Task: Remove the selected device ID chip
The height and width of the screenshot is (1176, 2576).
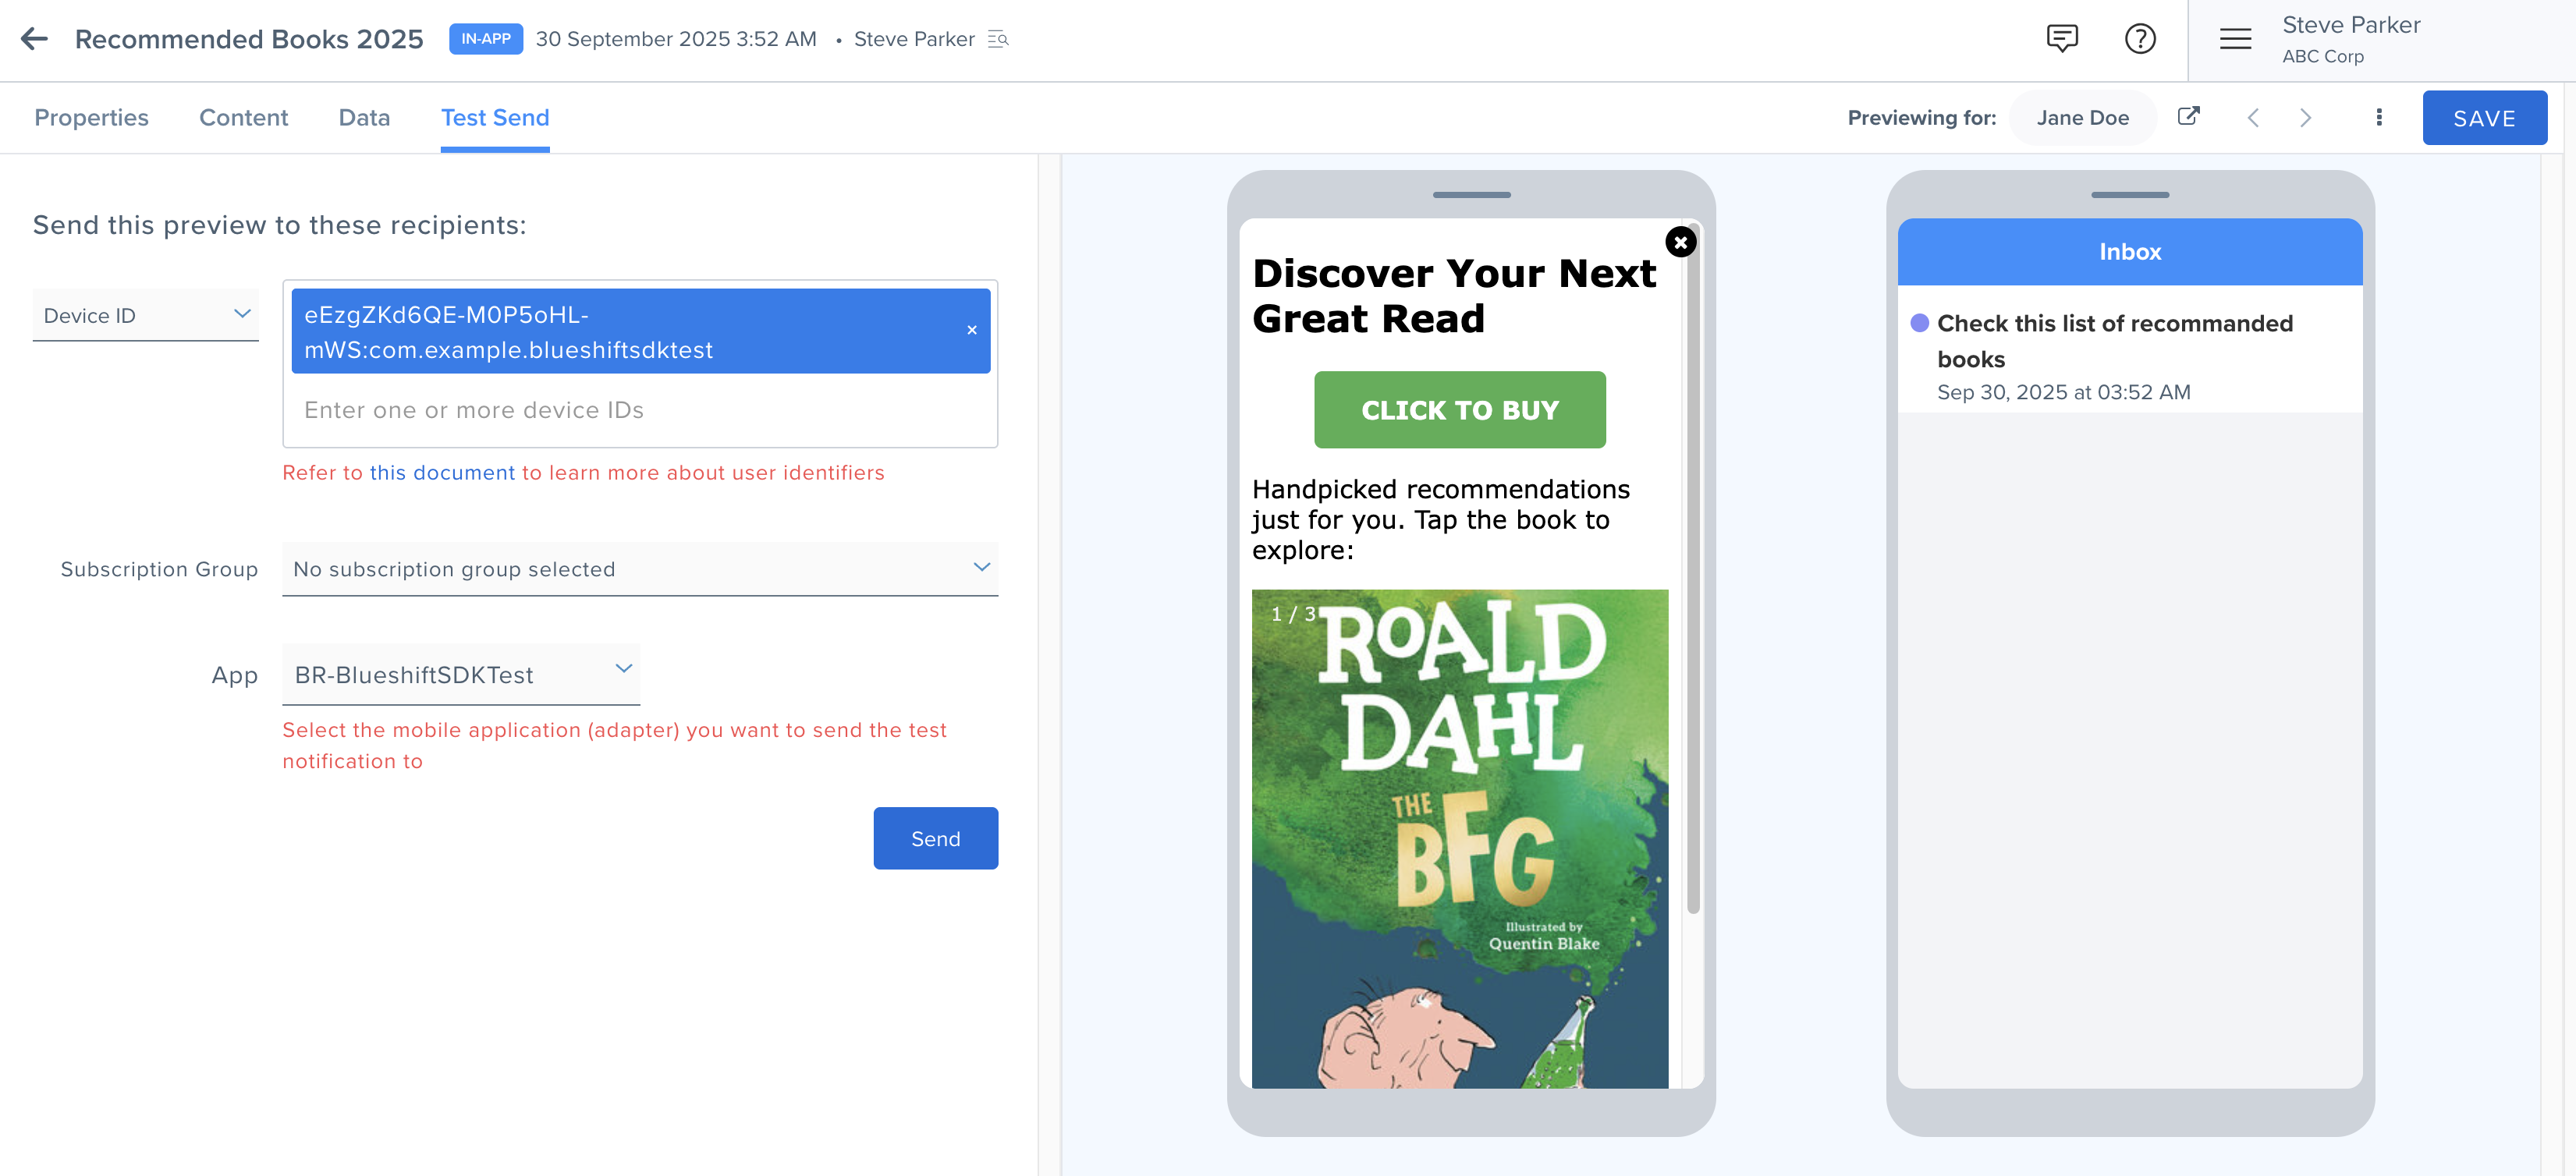Action: [972, 331]
